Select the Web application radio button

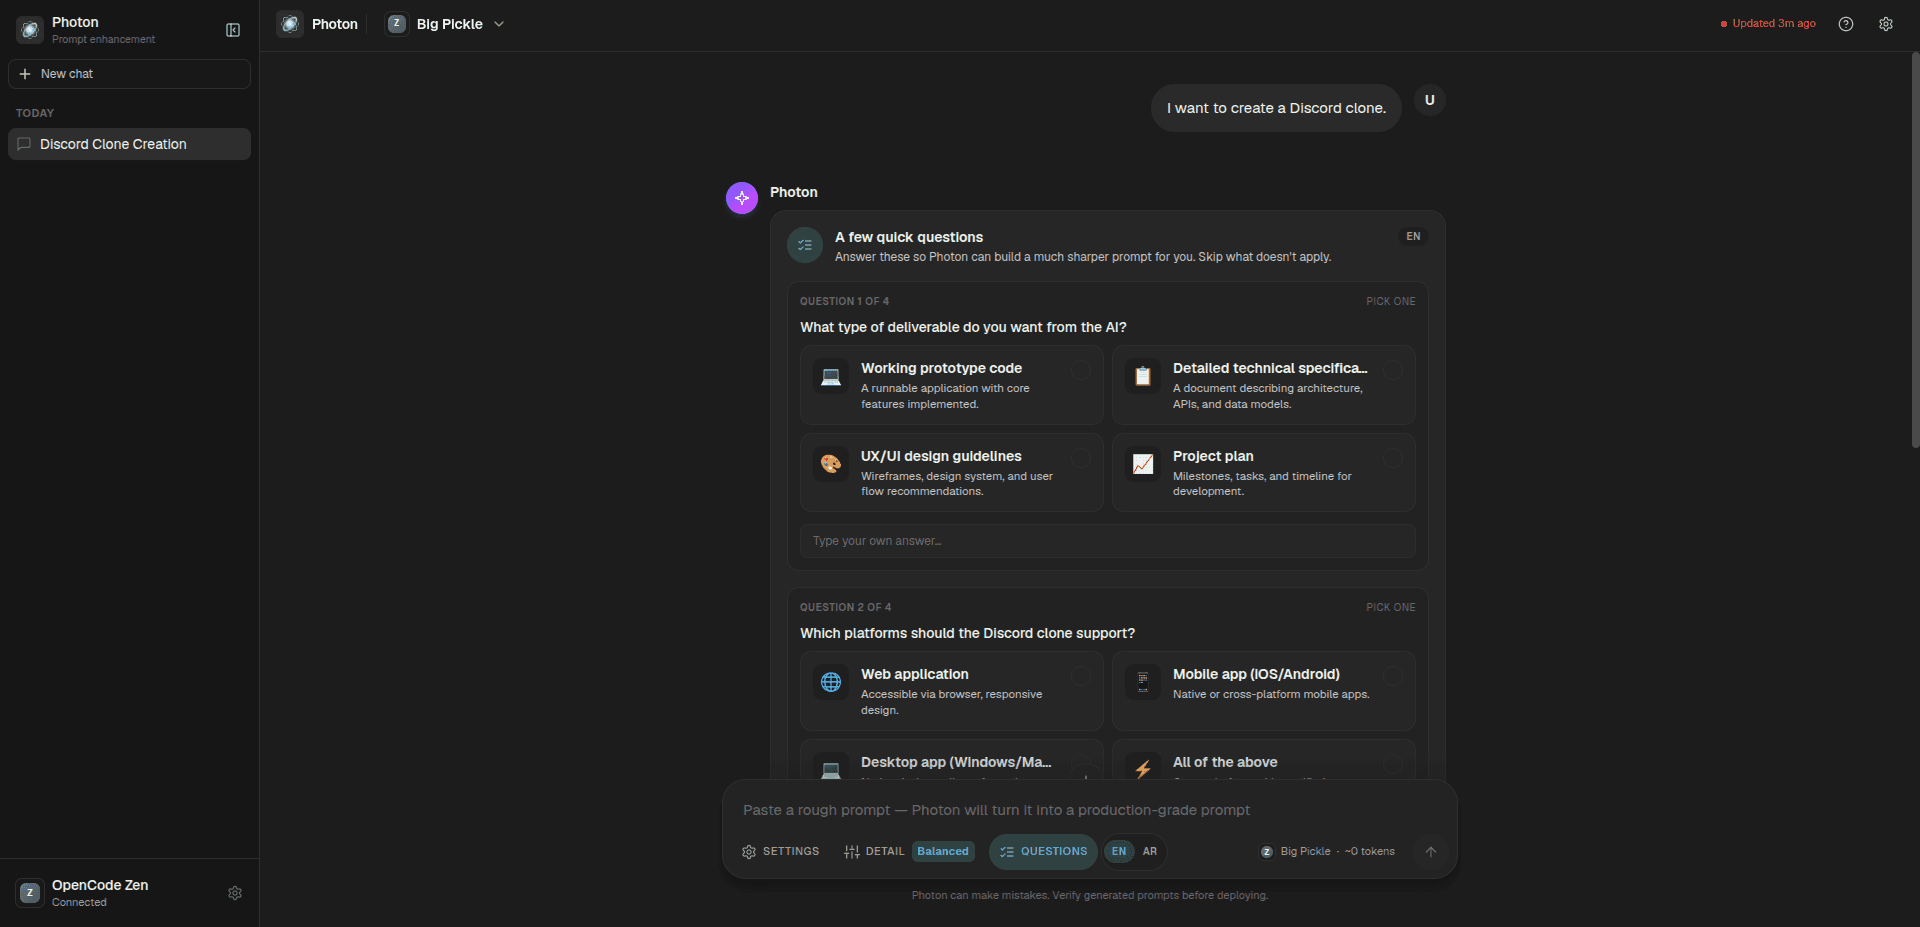pyautogui.click(x=1081, y=676)
